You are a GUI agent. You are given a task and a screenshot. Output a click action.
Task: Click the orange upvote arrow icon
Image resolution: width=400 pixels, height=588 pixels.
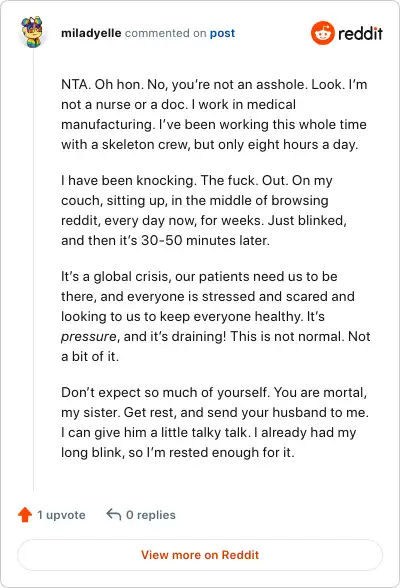point(25,515)
